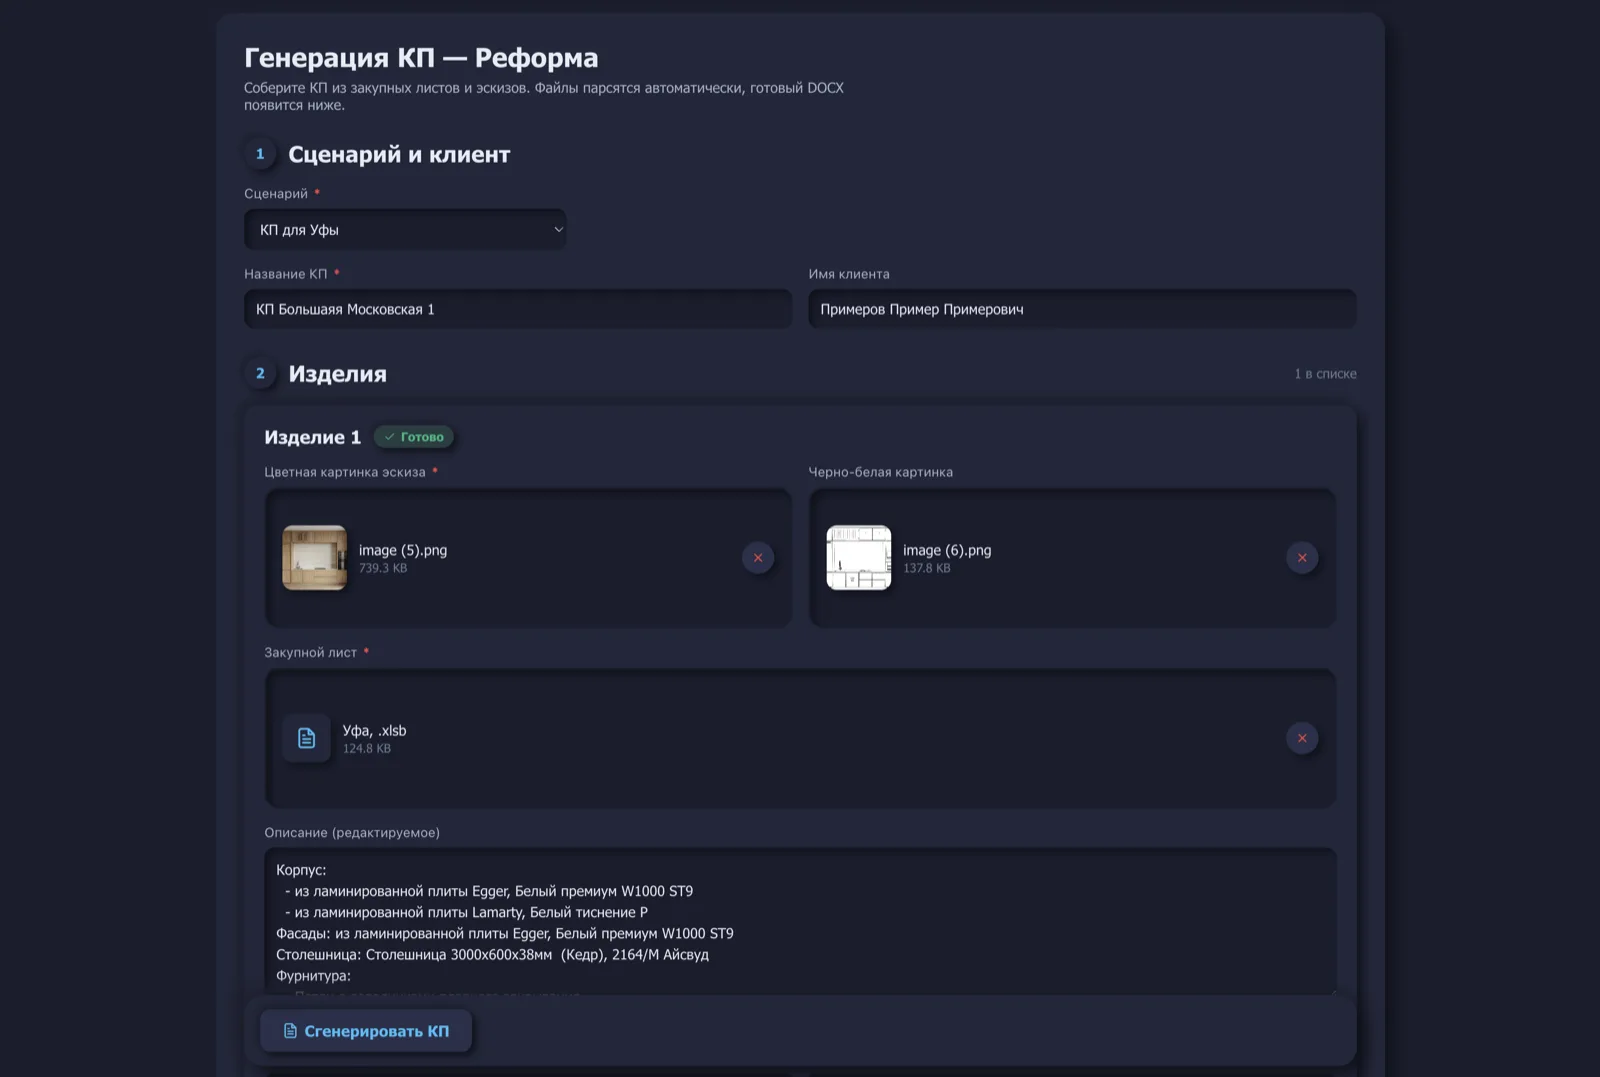Open the color kitchen sketch thumbnail
1600x1077 pixels.
tap(314, 558)
